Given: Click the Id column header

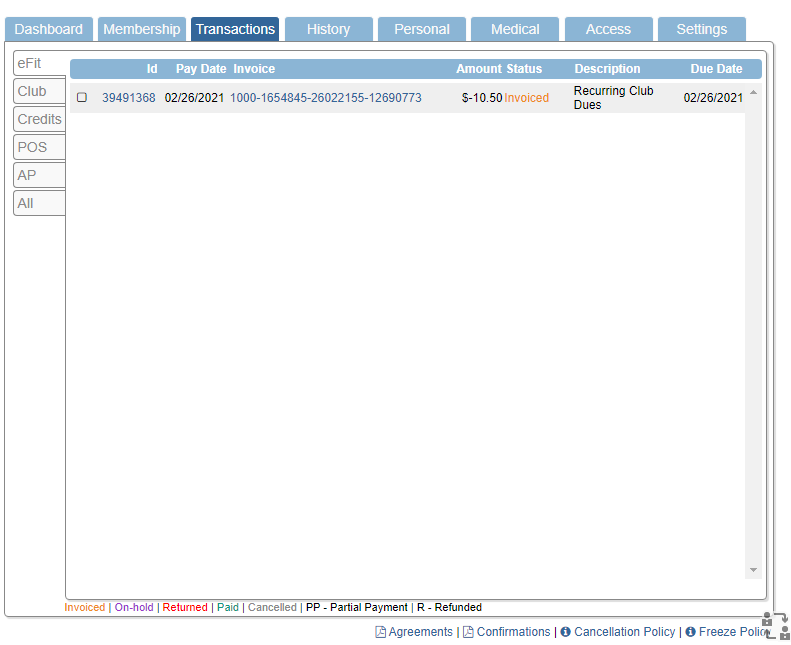Looking at the screenshot, I should 152,69.
